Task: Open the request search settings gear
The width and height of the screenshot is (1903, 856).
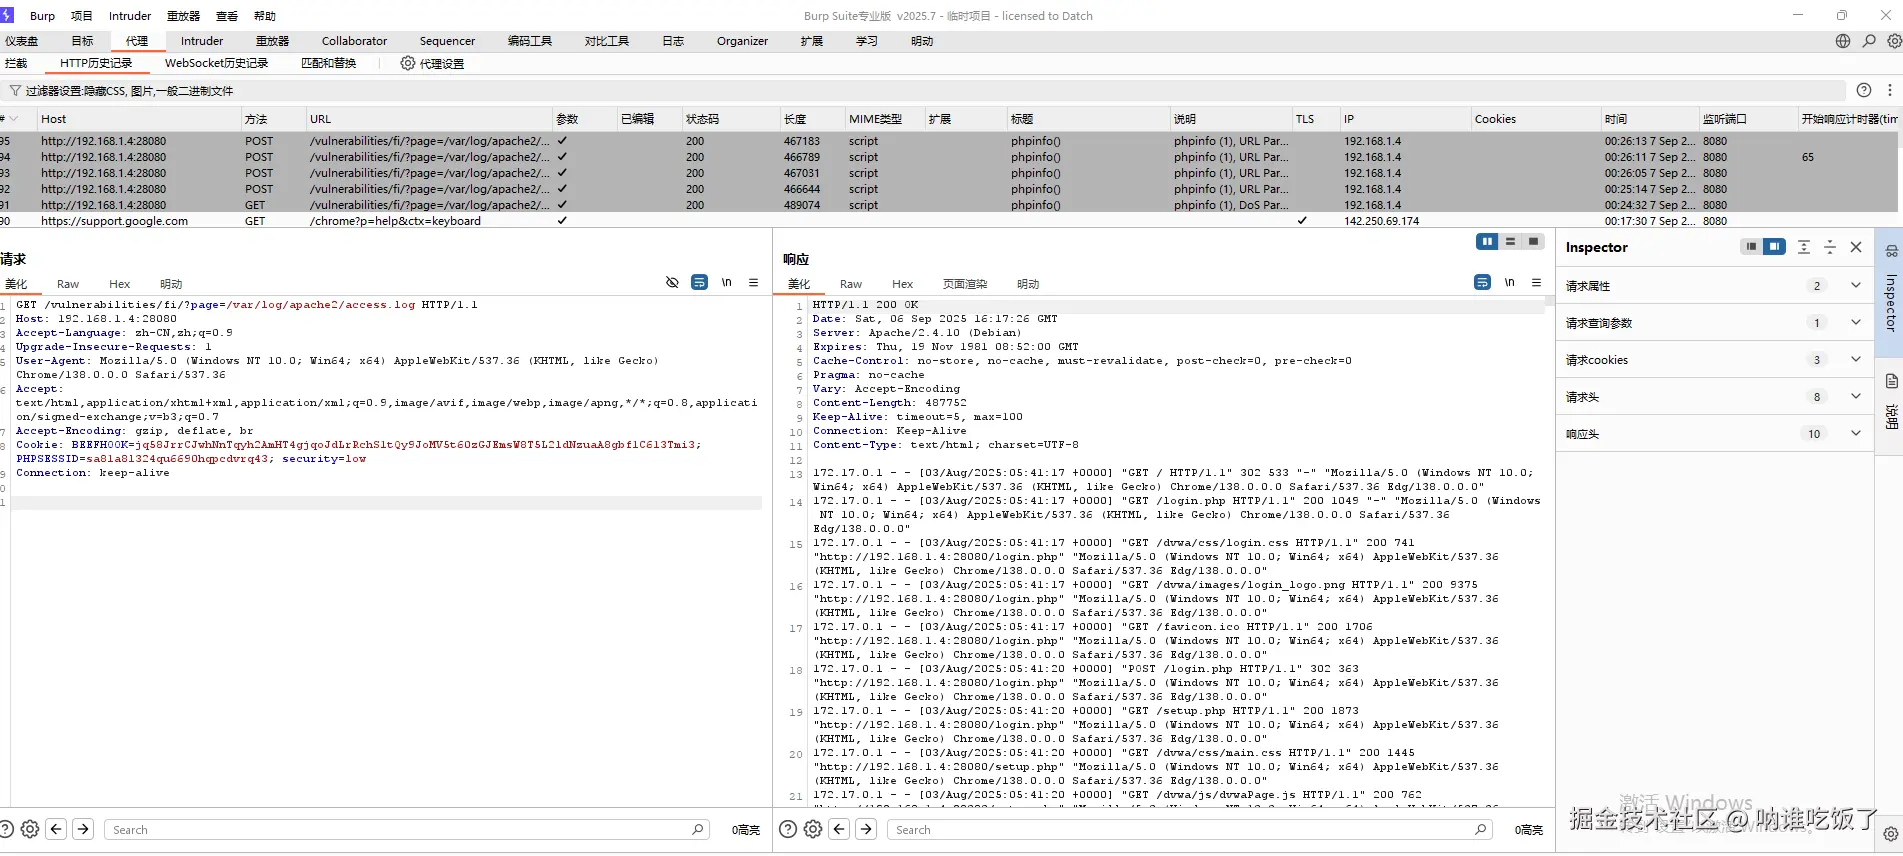Action: 30,829
